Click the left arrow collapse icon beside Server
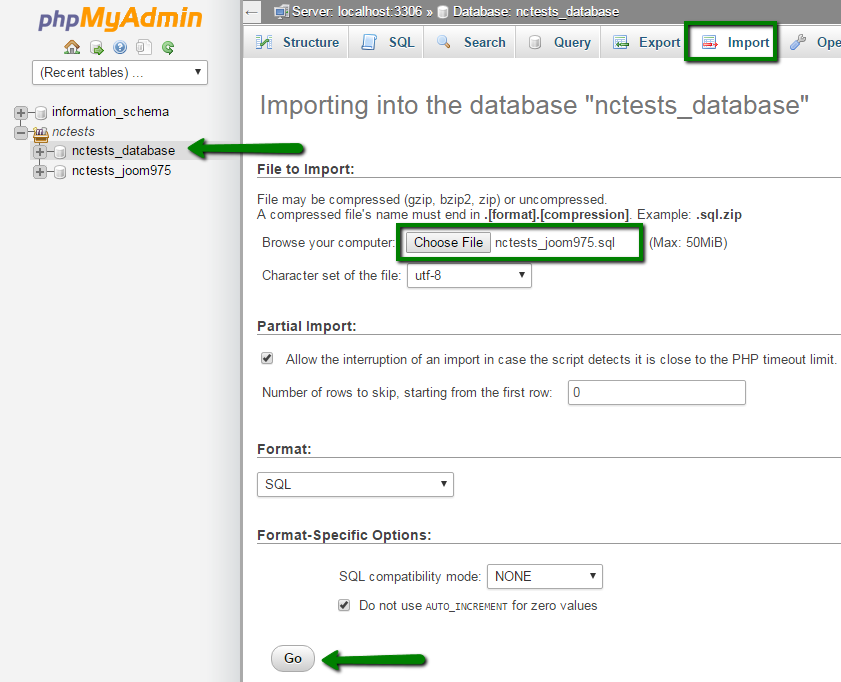This screenshot has width=841, height=682. pyautogui.click(x=252, y=12)
